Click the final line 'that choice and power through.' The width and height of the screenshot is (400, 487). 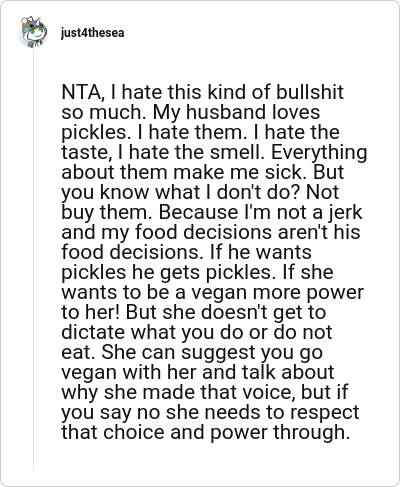205,432
